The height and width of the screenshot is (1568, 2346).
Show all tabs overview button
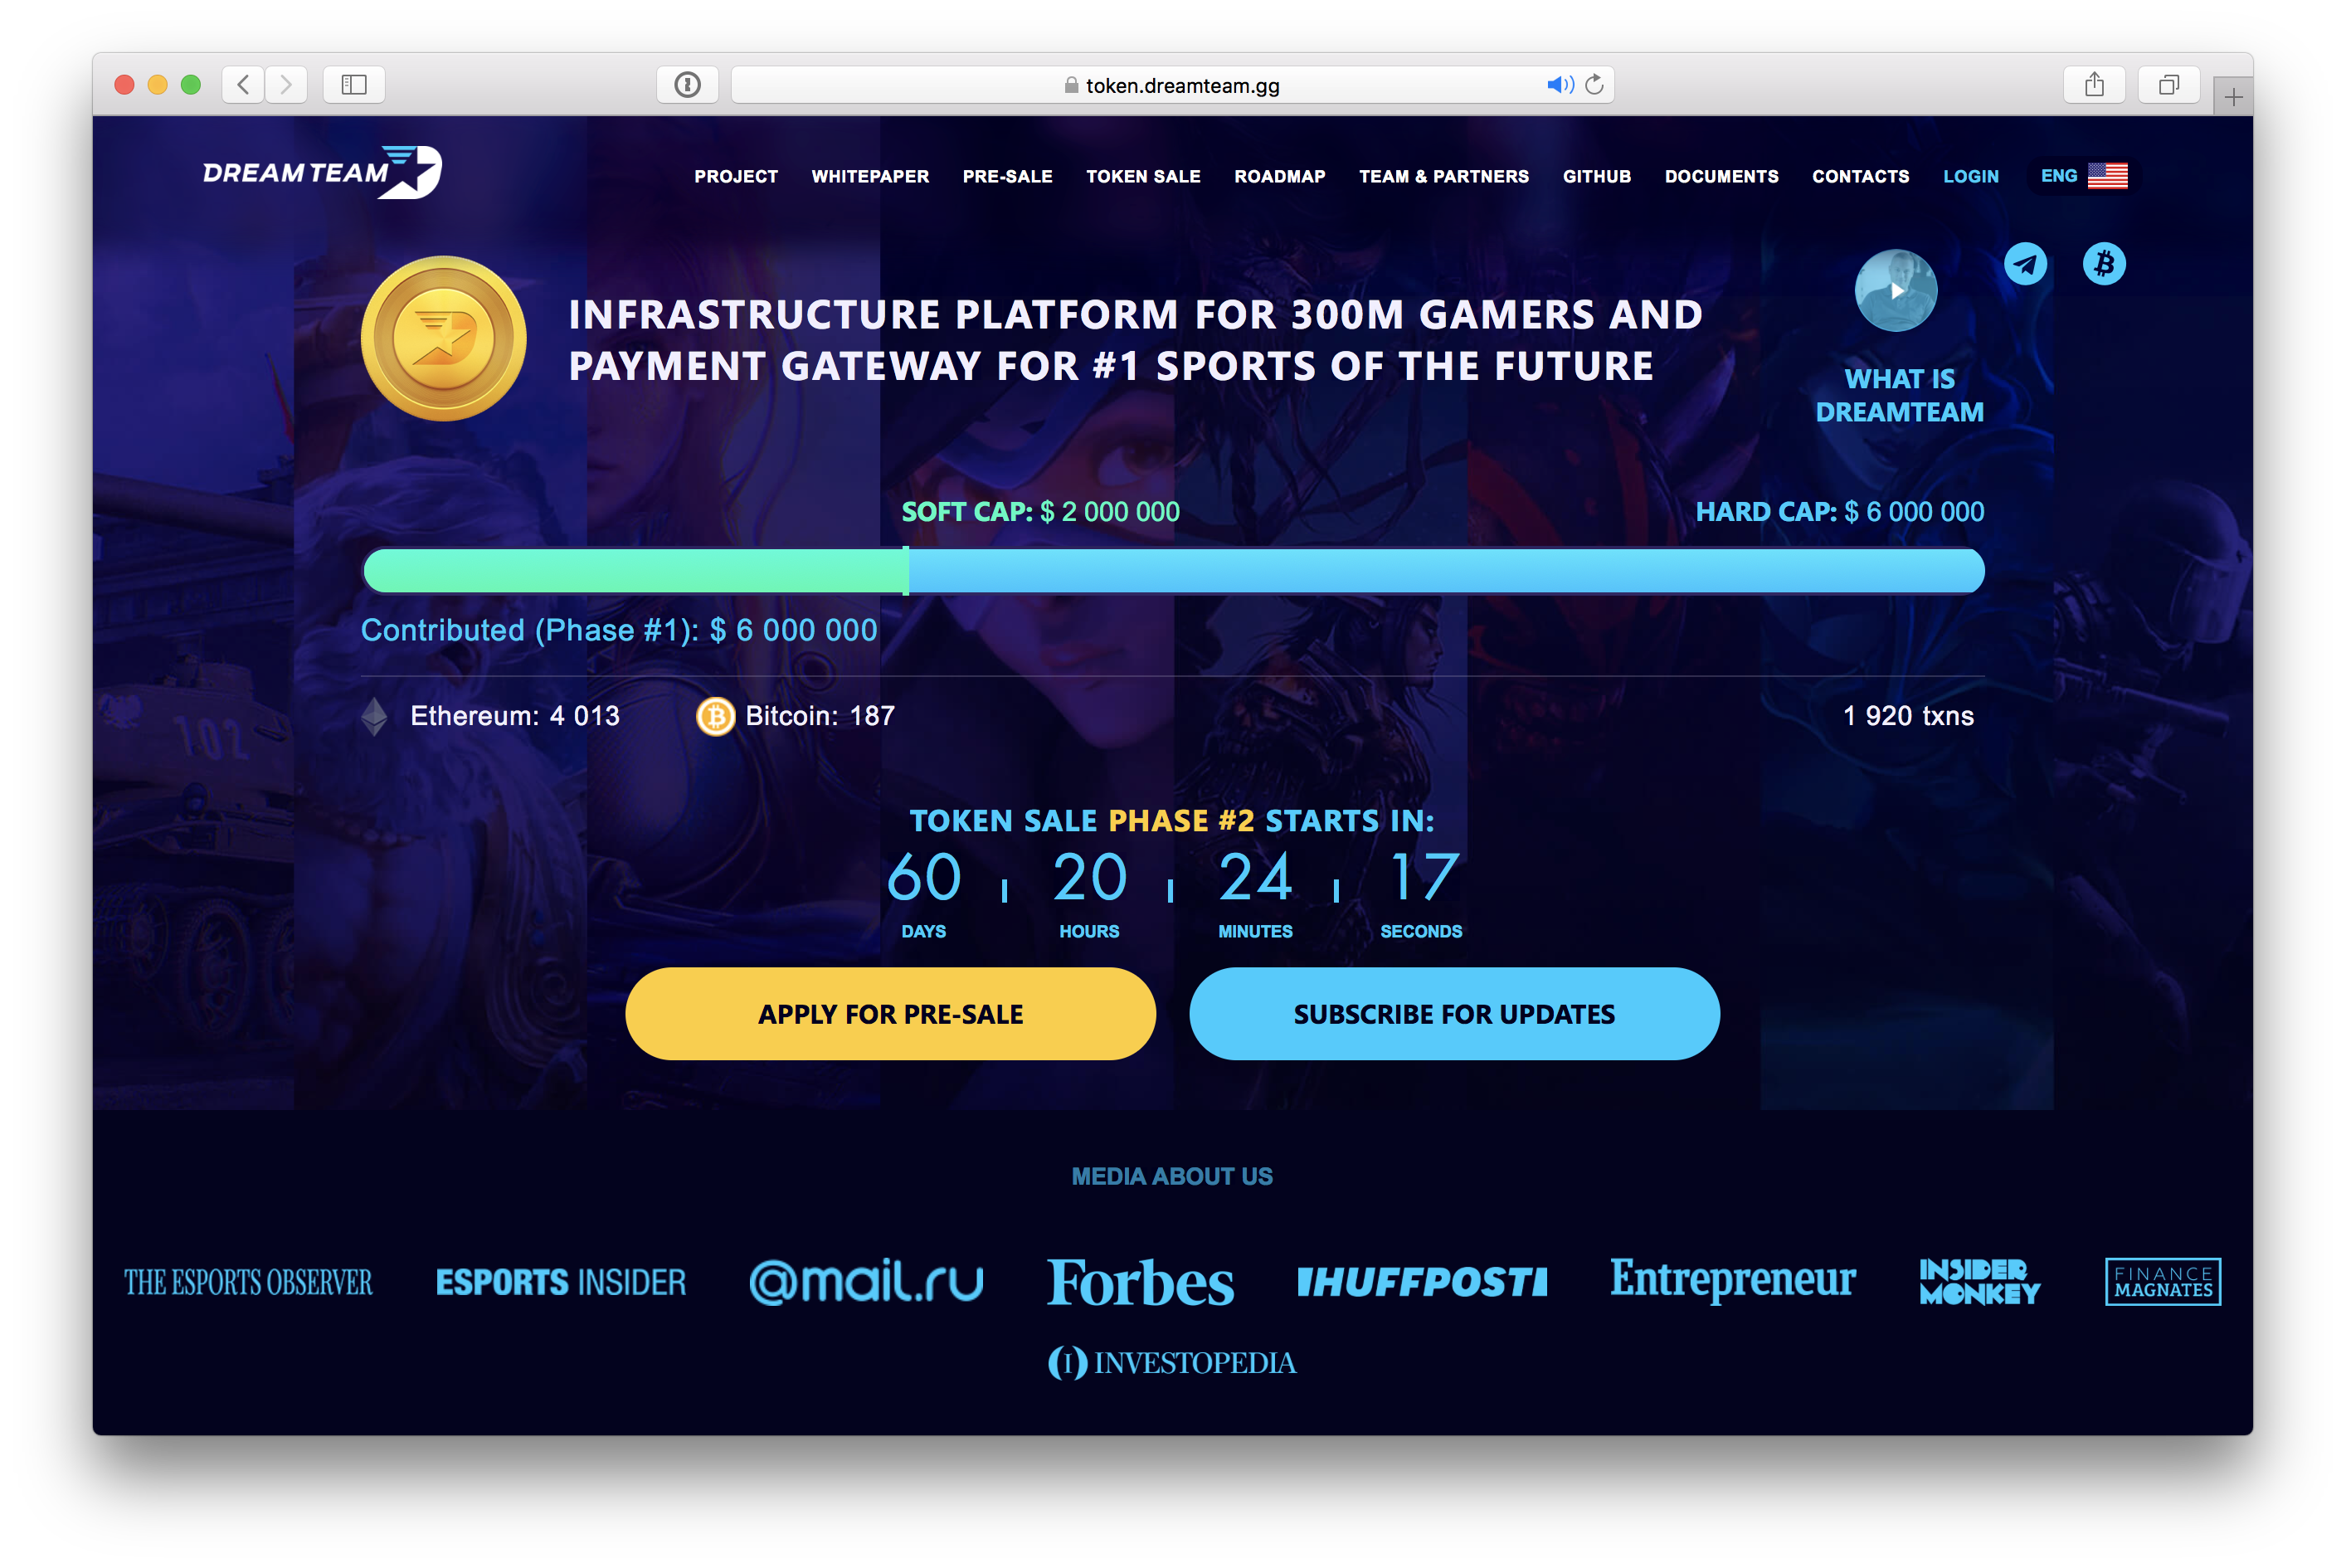click(2168, 85)
